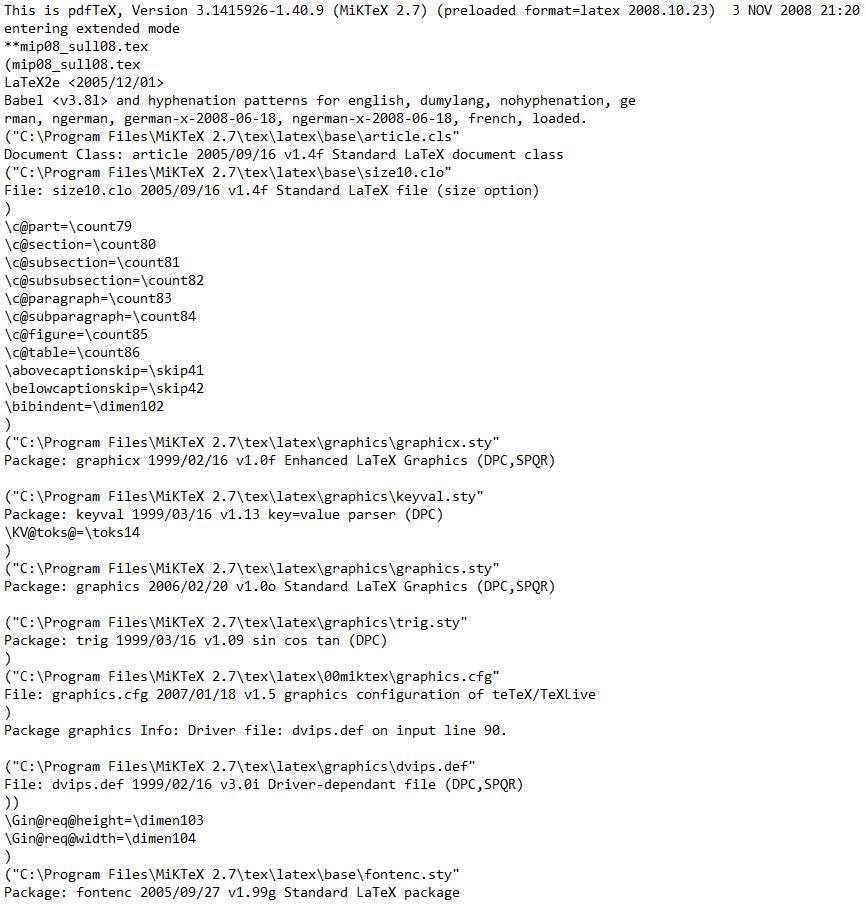Viewport: 866px width, 906px height.
Task: Click the graphics.cfg file path line
Action: [x=252, y=677]
